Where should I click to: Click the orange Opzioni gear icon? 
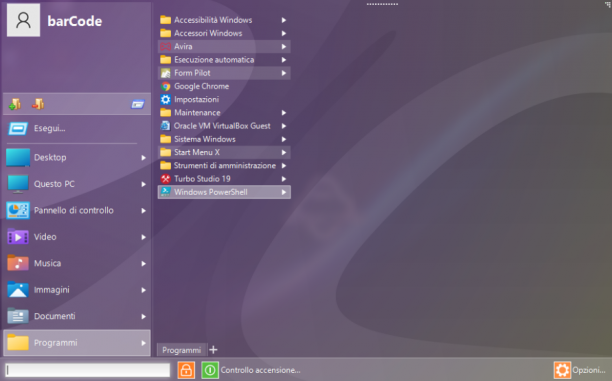pos(562,370)
